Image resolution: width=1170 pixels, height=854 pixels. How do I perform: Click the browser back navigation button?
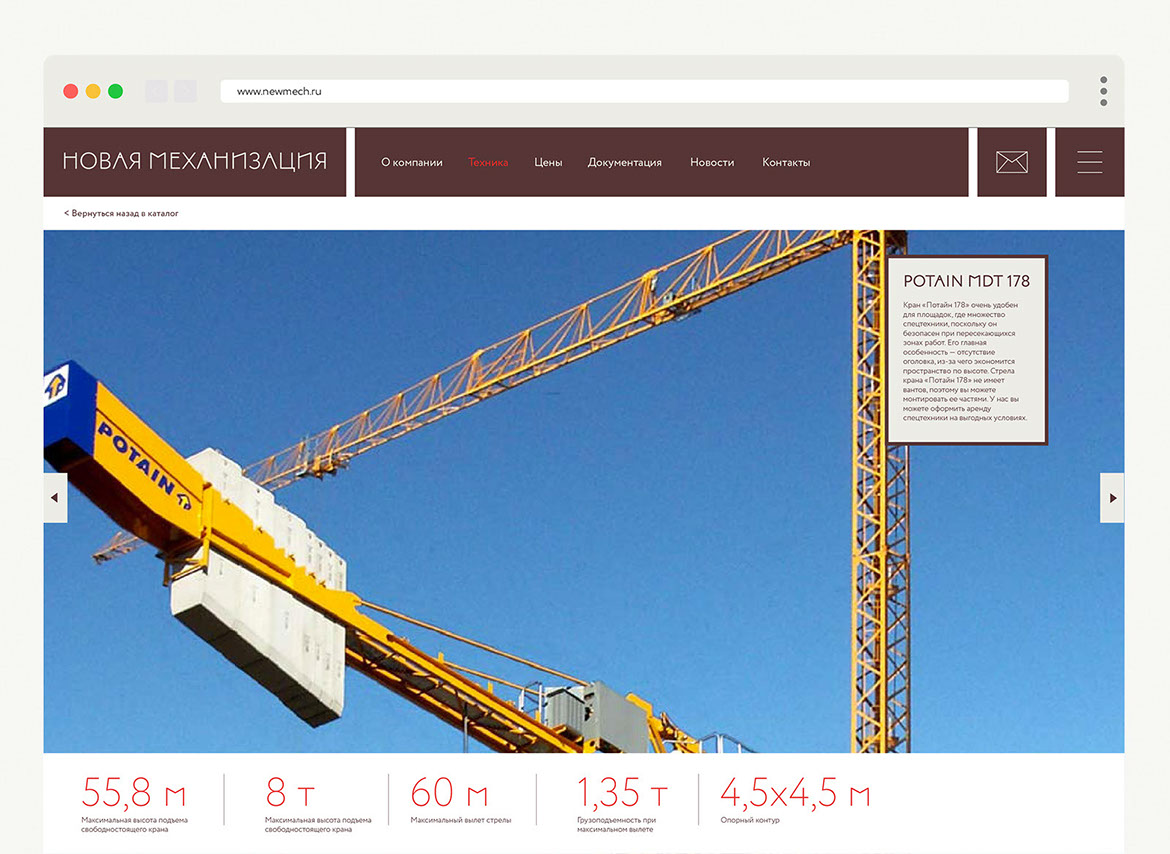tap(156, 91)
